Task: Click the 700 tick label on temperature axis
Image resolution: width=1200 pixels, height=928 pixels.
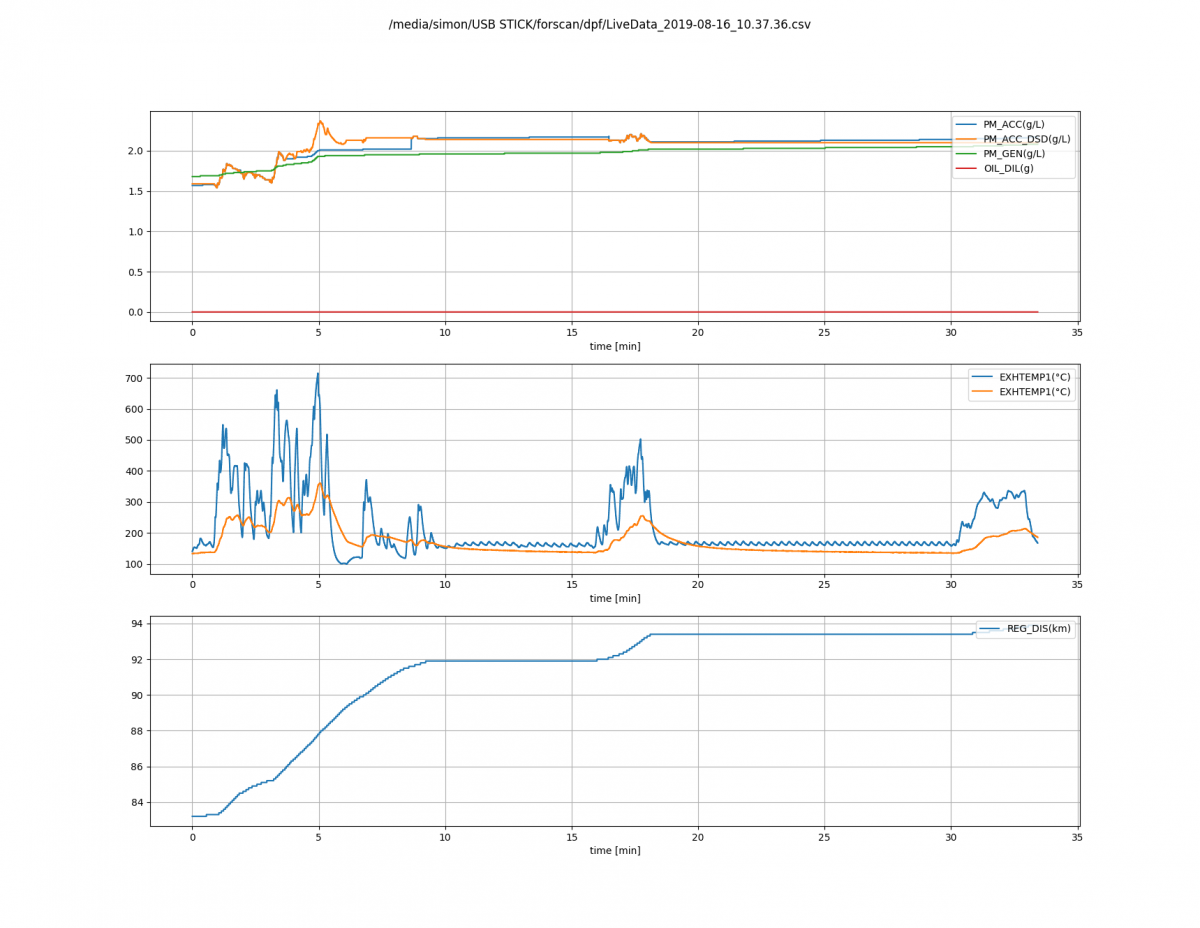Action: 134,378
